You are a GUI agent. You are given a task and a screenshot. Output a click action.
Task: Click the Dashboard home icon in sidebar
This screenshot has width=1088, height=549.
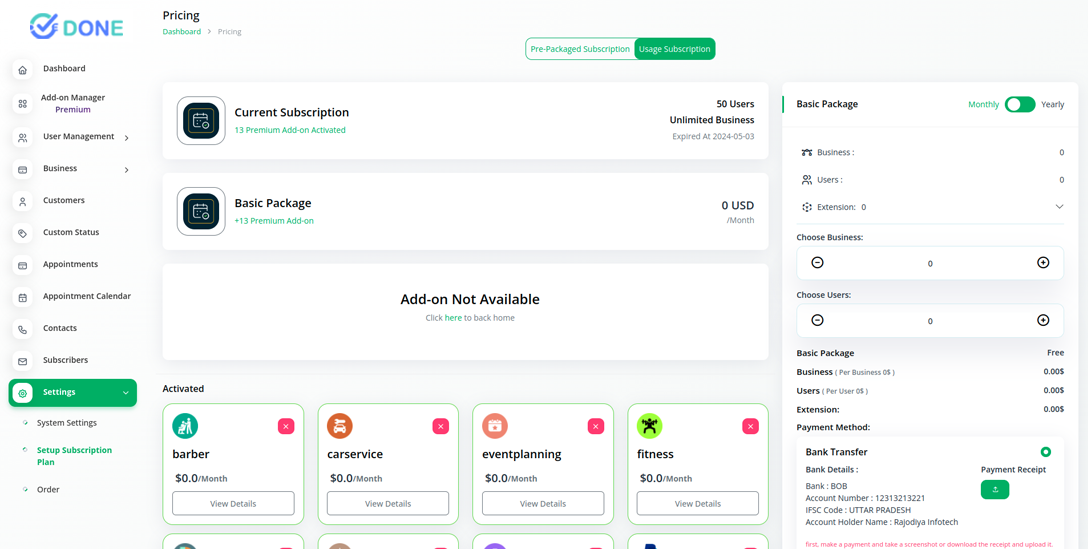click(22, 69)
